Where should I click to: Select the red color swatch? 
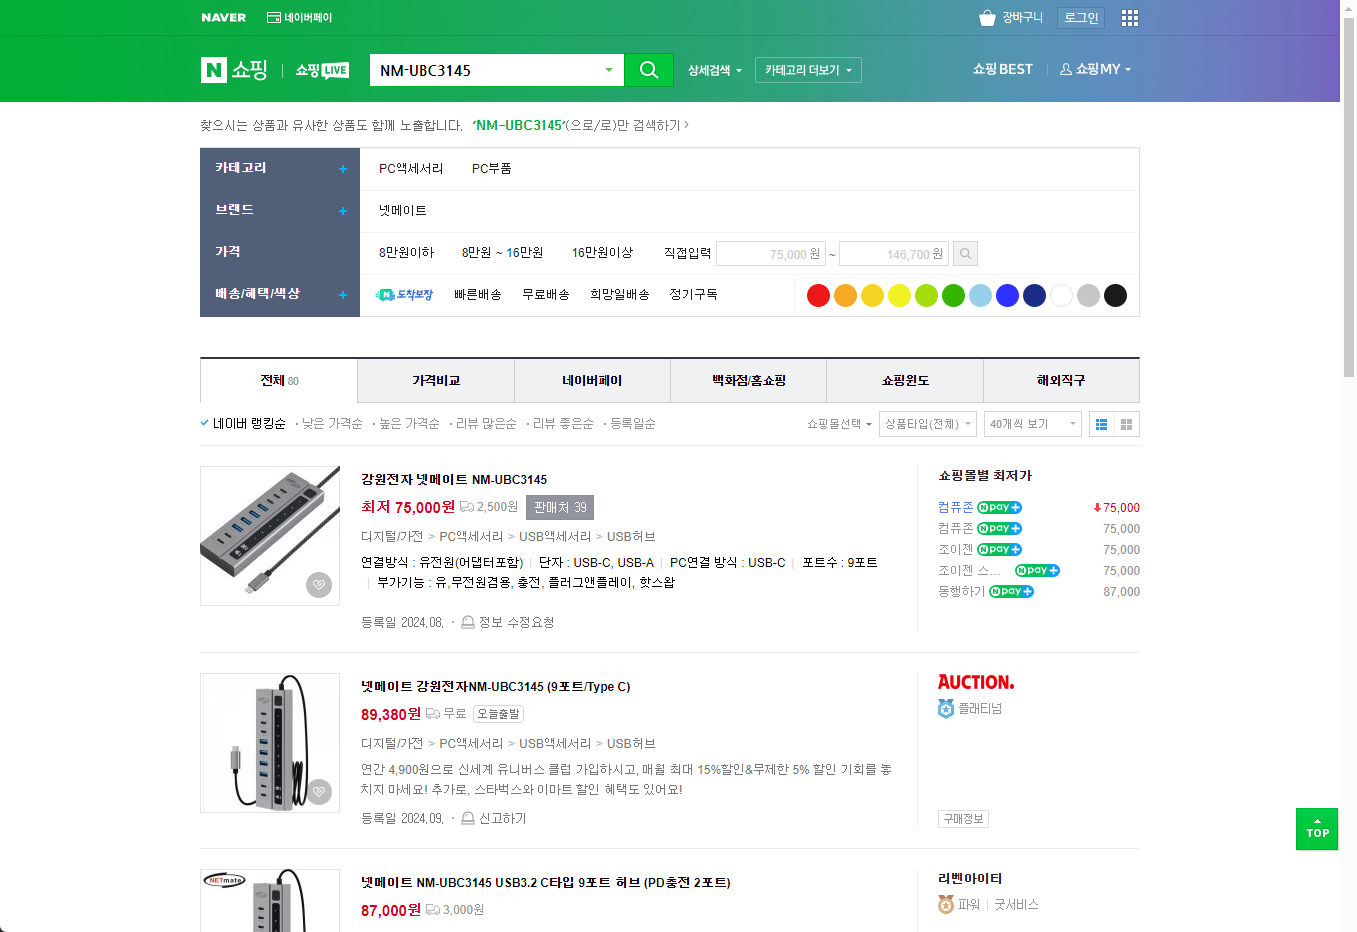pos(818,295)
